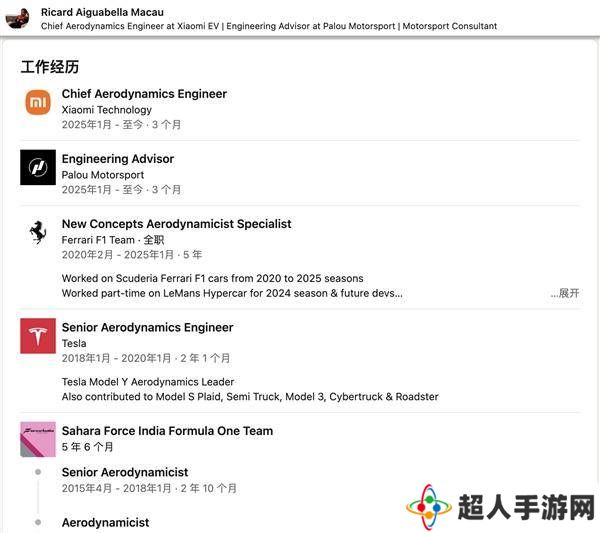Screen dimensions: 600x533
Task: Click the Palou Motorsport logo icon
Action: 38,167
